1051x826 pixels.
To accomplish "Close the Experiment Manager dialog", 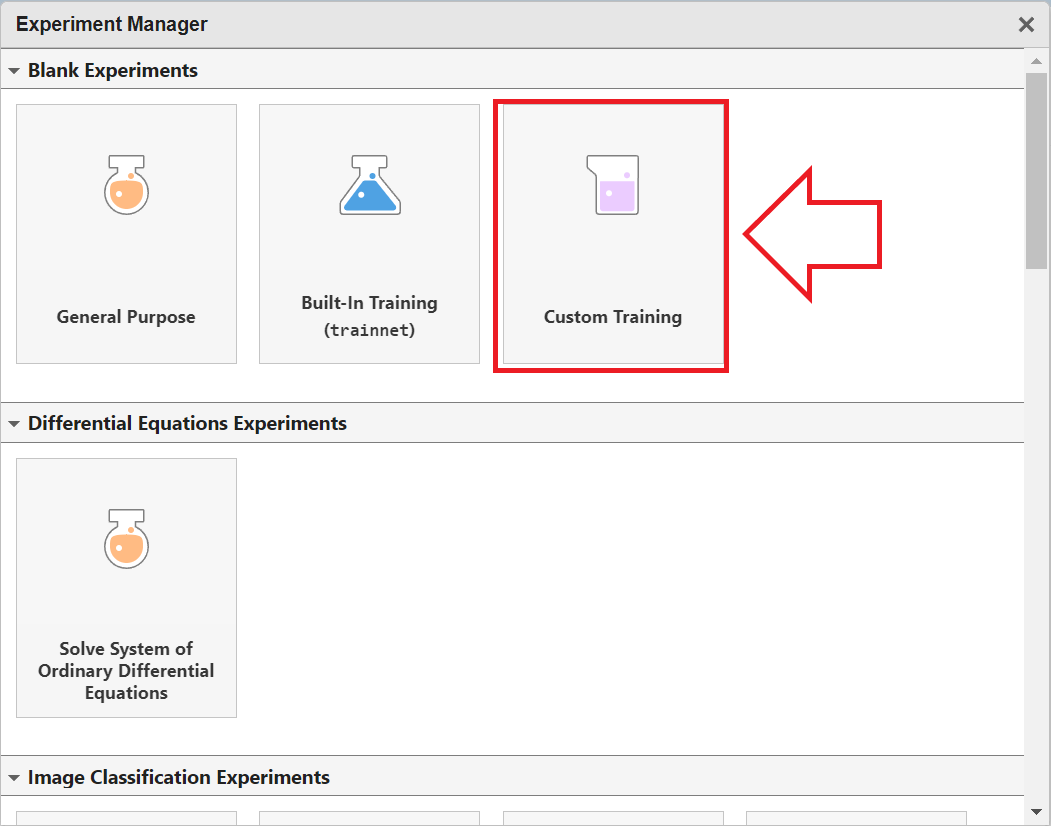I will pos(1026,25).
